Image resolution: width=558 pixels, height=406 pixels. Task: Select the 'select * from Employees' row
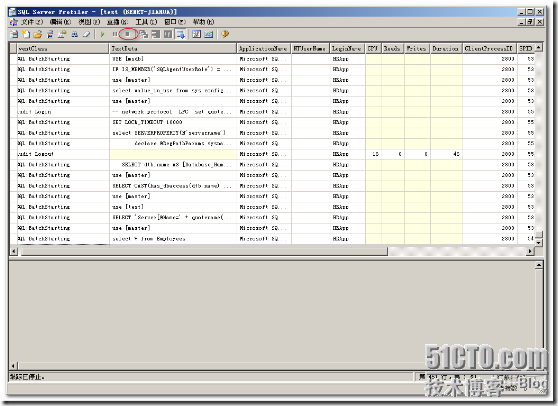click(x=272, y=239)
